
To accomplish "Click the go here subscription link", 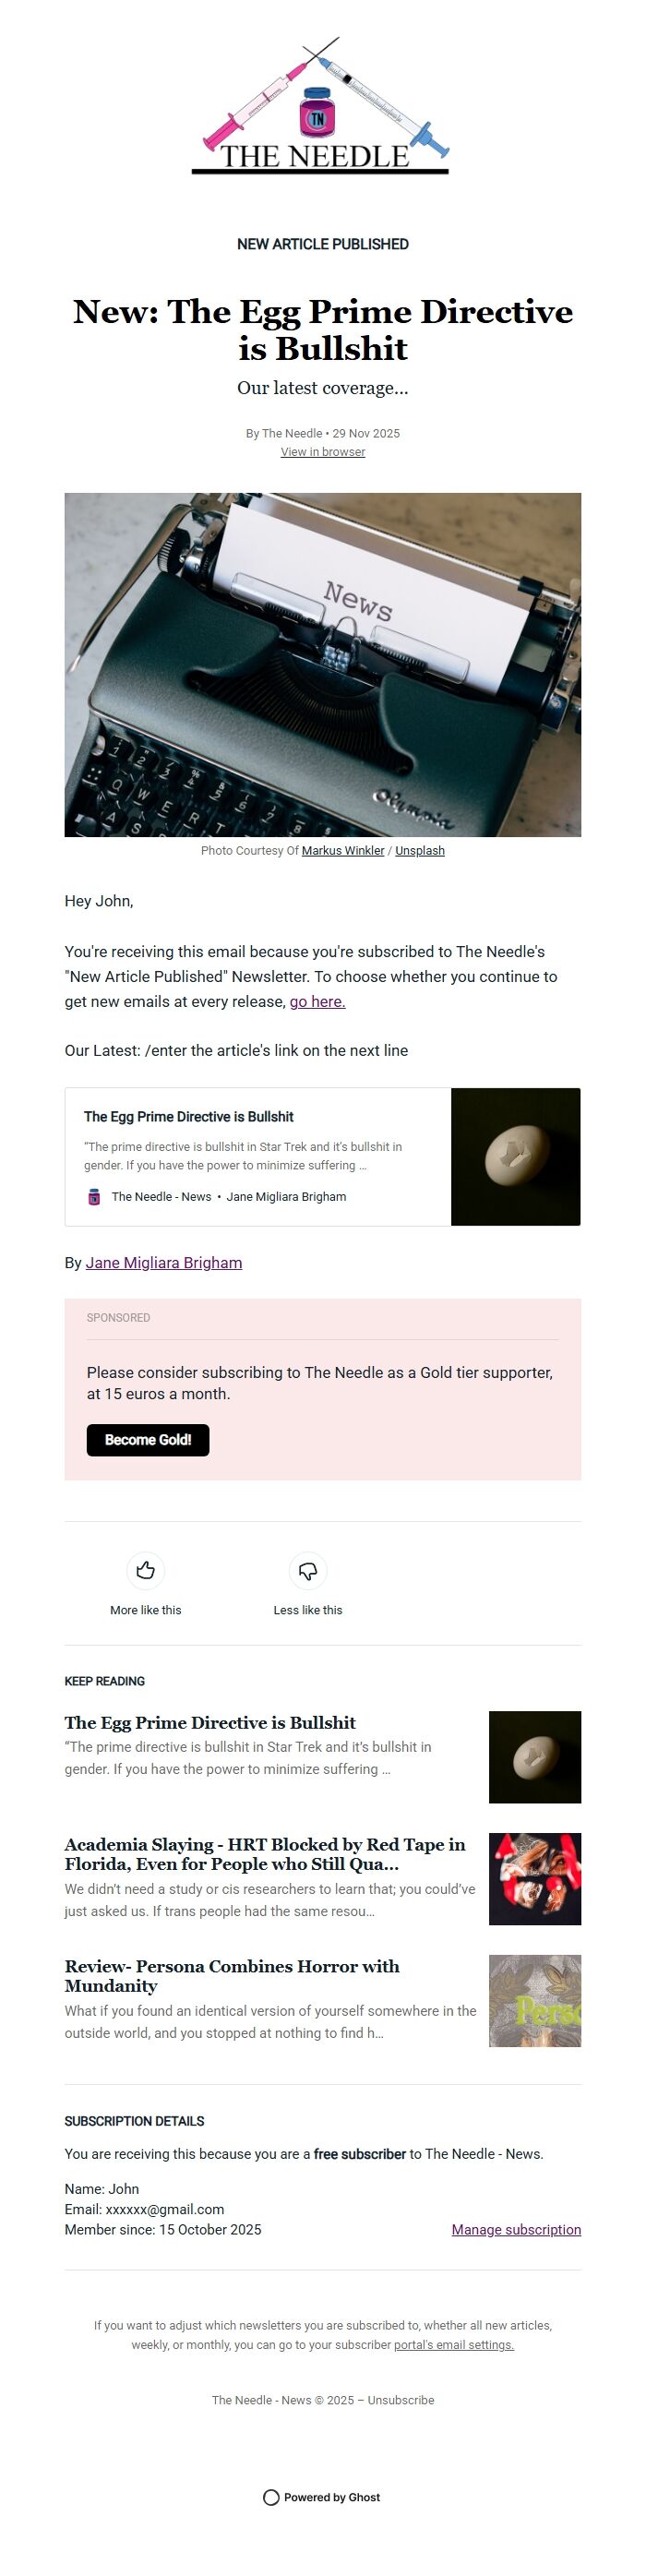I will 317,1001.
